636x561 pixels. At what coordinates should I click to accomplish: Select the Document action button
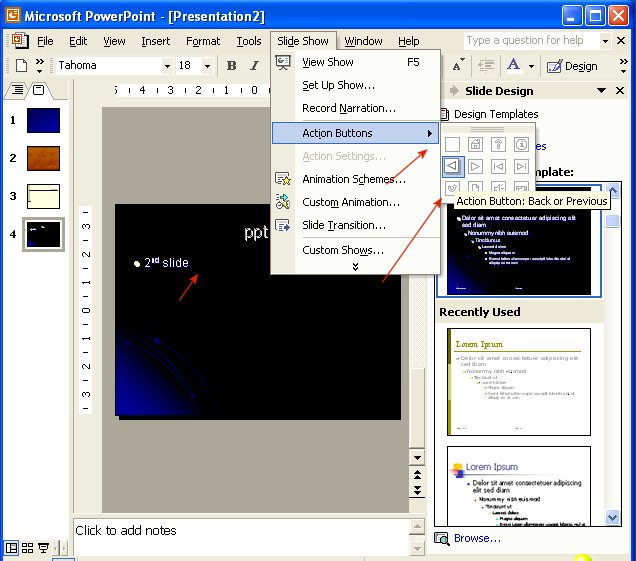point(475,187)
